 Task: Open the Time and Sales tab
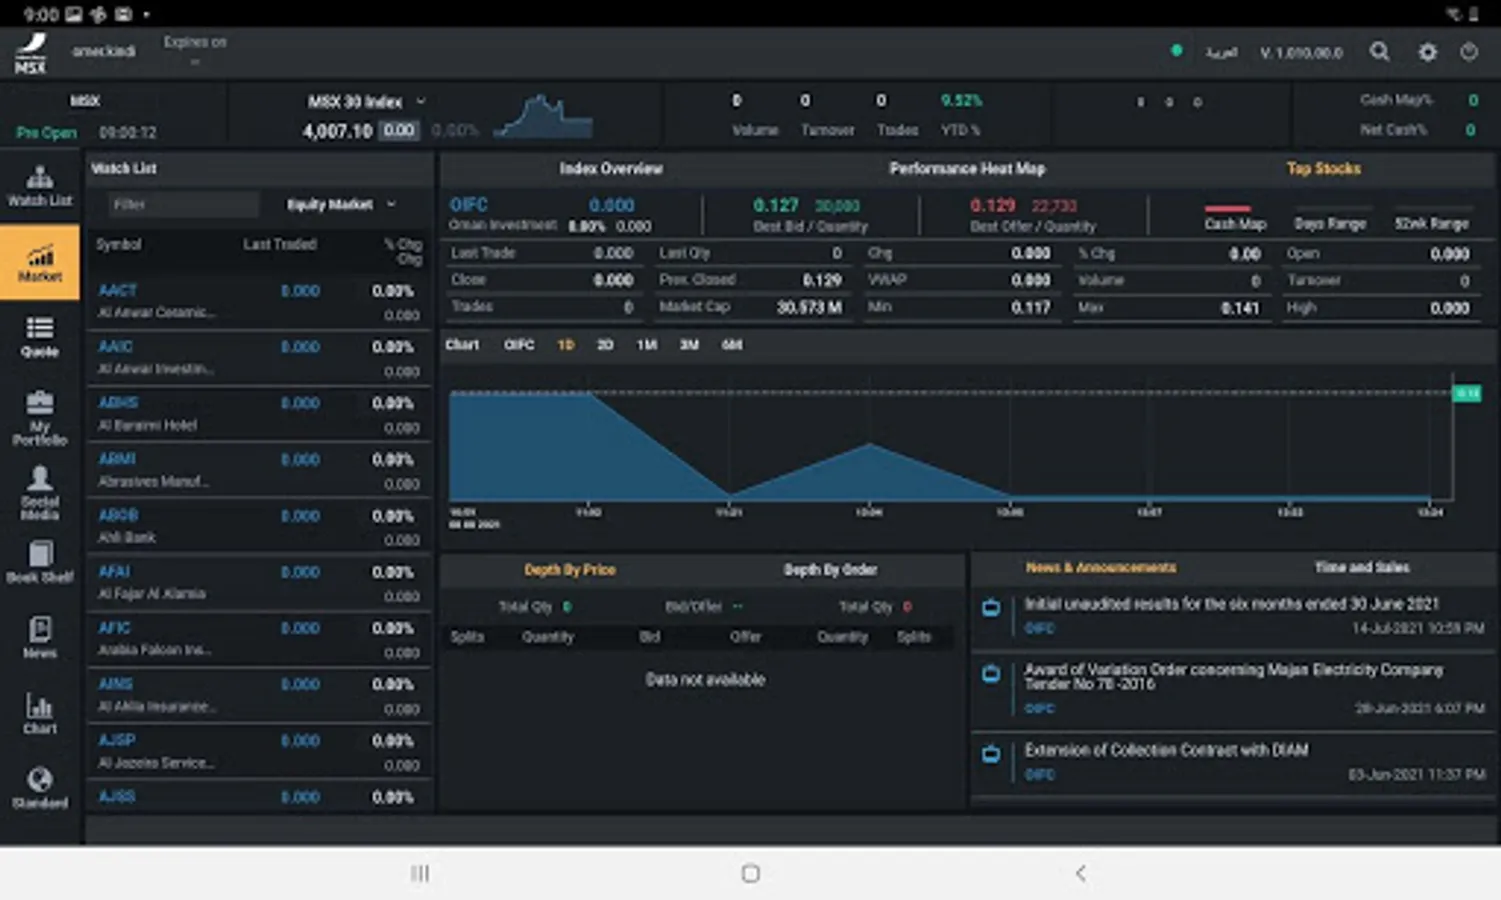(1362, 567)
